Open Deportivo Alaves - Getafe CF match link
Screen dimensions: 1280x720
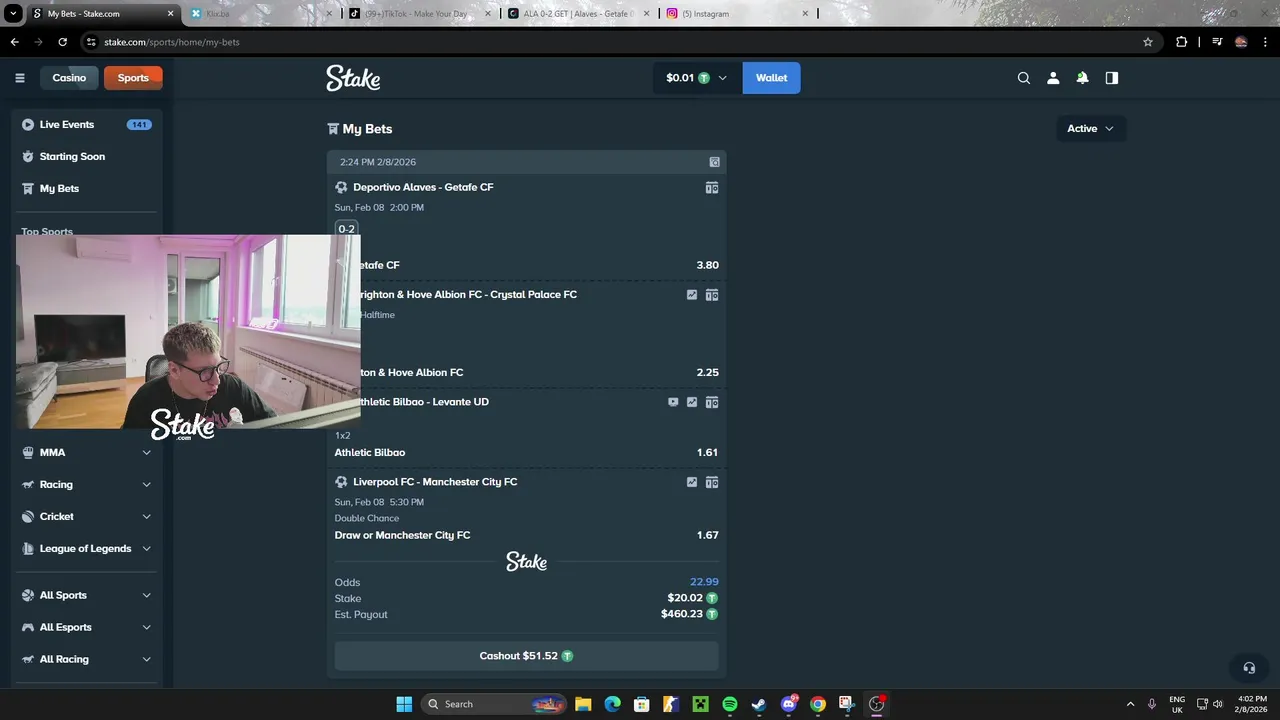(423, 187)
